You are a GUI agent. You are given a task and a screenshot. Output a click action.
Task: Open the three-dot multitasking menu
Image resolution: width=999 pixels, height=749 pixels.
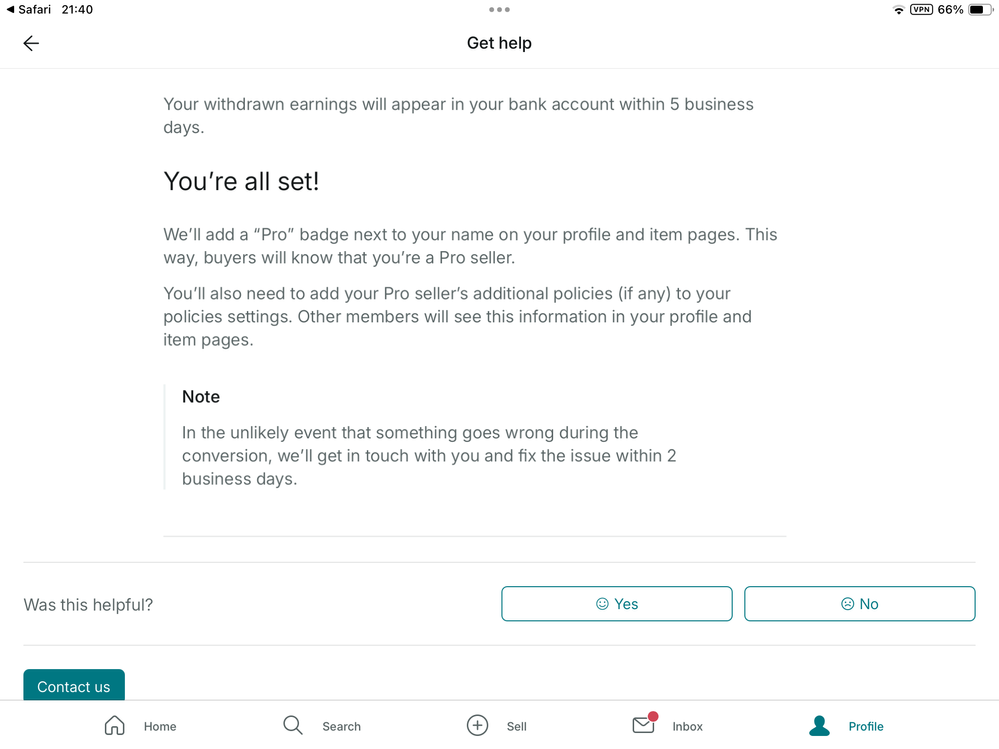(500, 10)
